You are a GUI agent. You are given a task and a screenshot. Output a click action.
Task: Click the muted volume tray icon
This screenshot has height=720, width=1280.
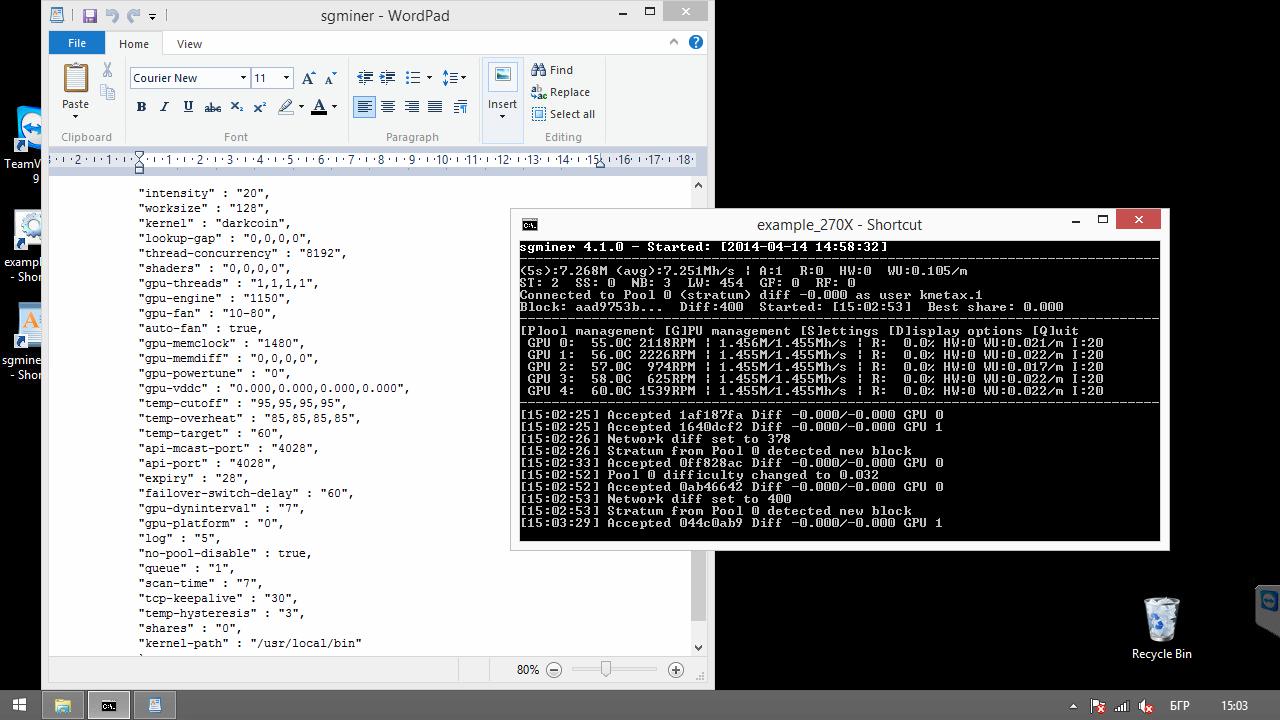point(1146,706)
